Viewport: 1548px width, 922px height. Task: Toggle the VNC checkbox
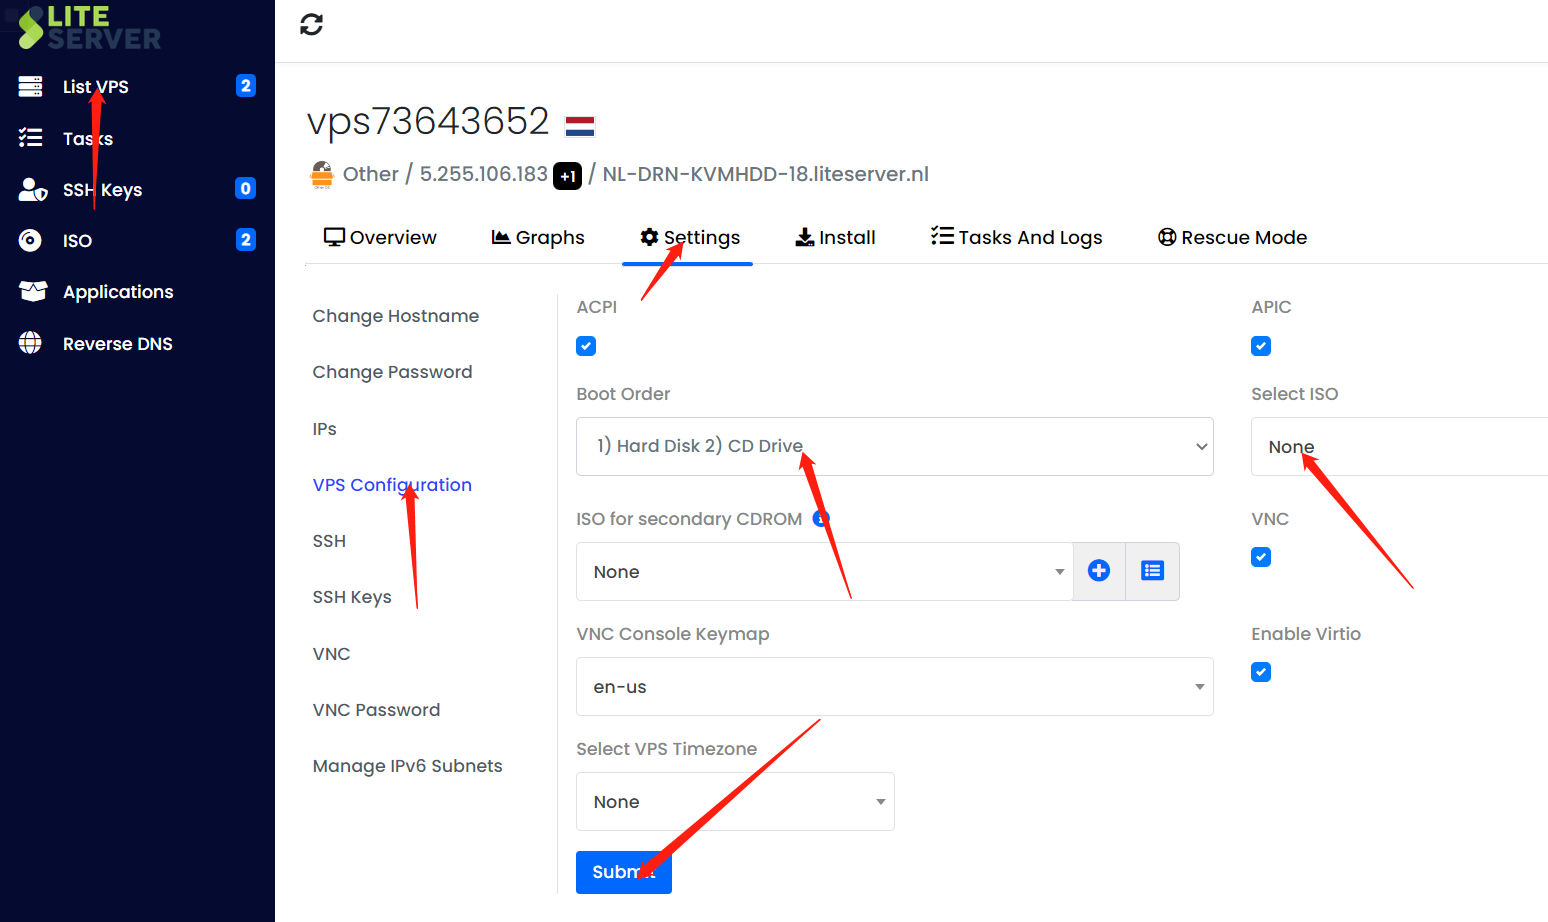pyautogui.click(x=1261, y=557)
